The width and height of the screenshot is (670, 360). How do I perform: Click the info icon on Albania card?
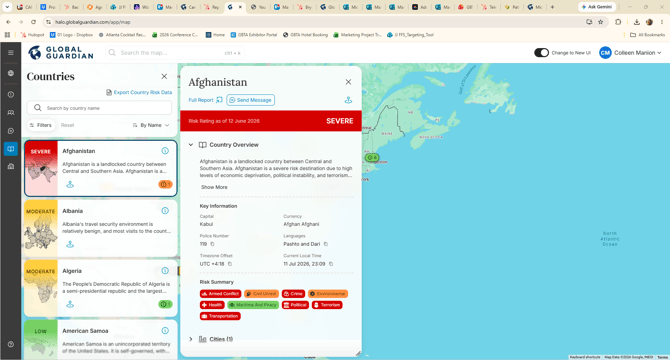(x=165, y=211)
